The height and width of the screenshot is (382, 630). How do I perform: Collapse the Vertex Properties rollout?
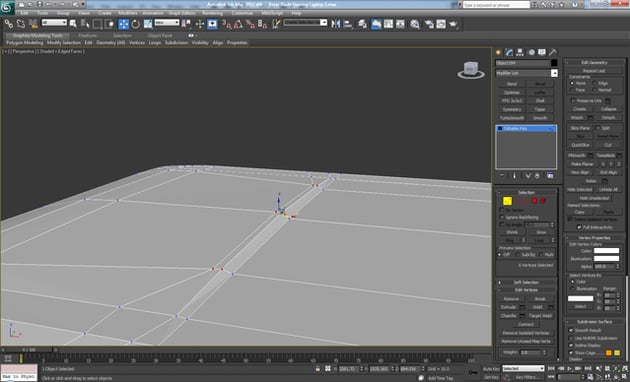[595, 238]
